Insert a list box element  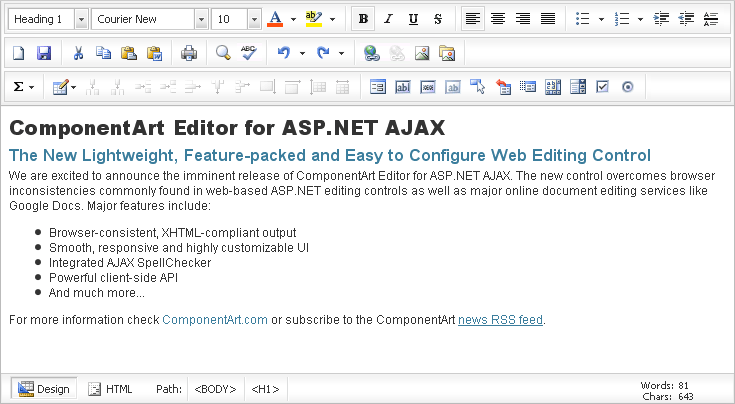point(553,87)
